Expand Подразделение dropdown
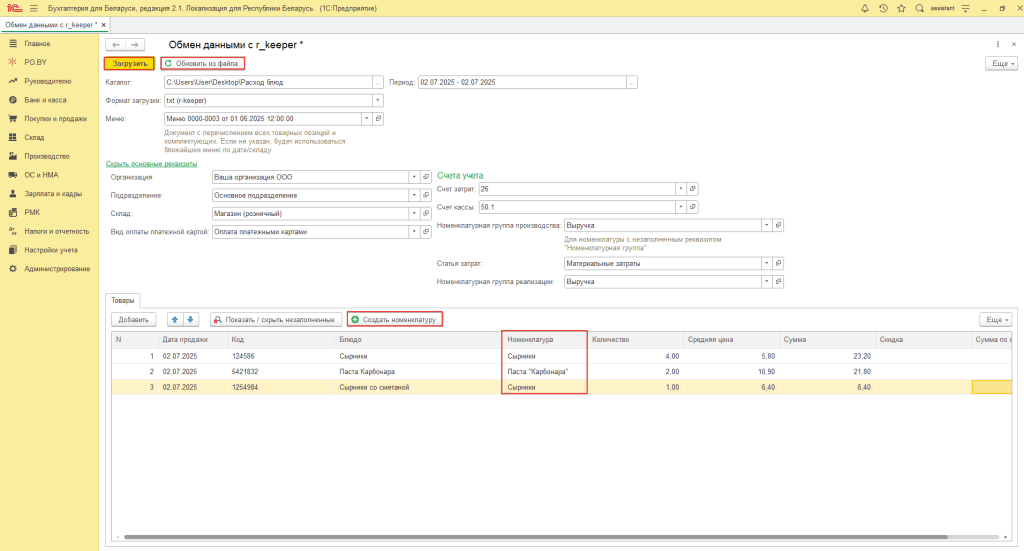 (x=414, y=195)
